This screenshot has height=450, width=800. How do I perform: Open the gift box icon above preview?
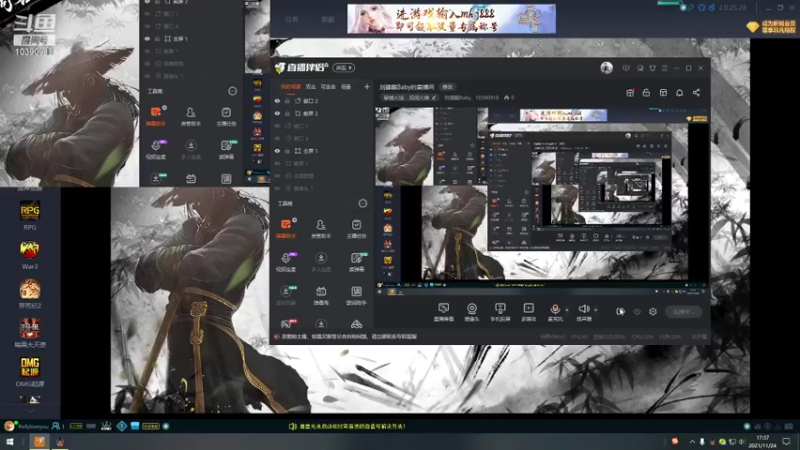630,92
